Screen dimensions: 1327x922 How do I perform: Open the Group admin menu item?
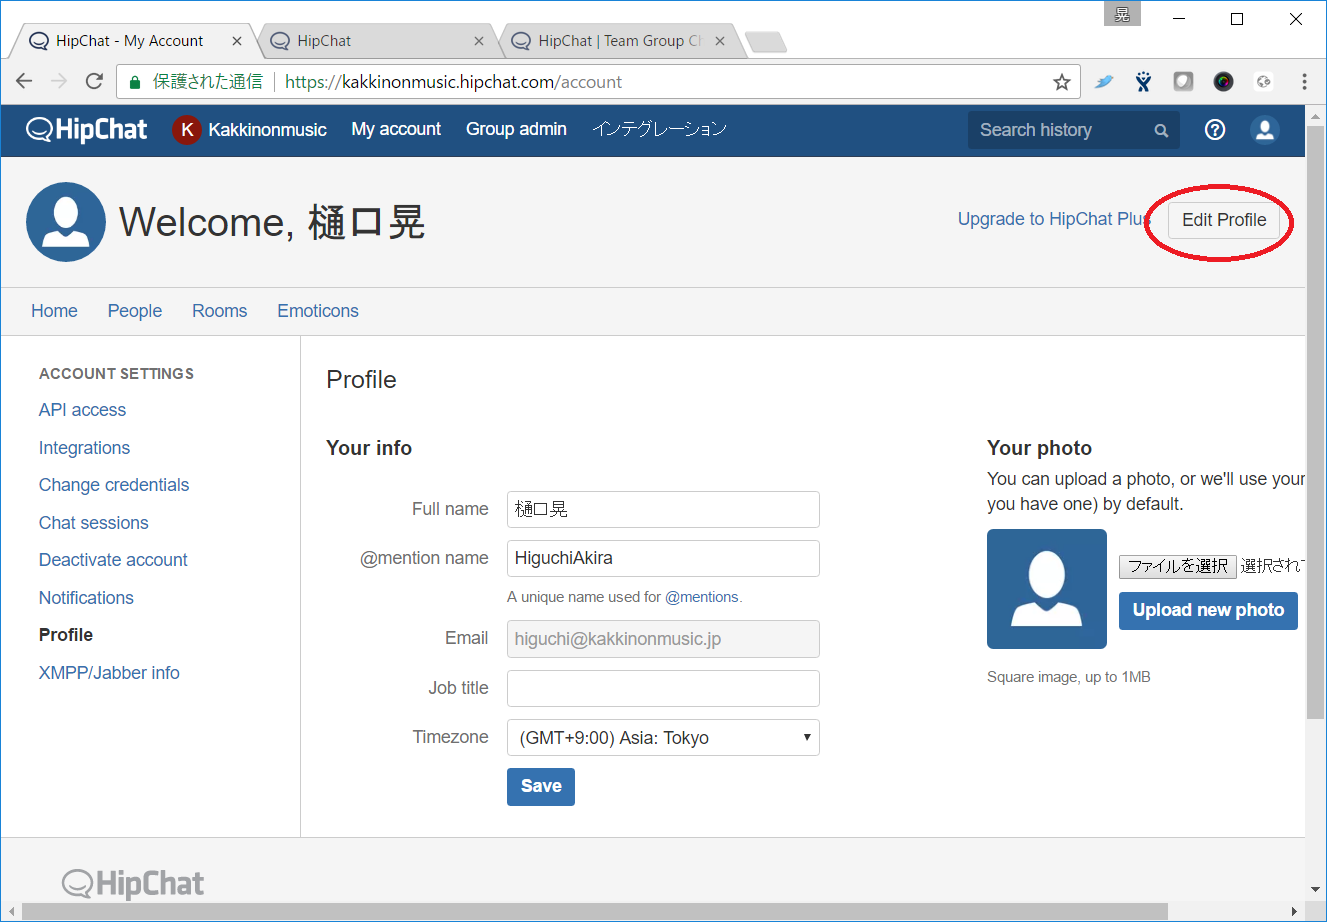coord(516,129)
